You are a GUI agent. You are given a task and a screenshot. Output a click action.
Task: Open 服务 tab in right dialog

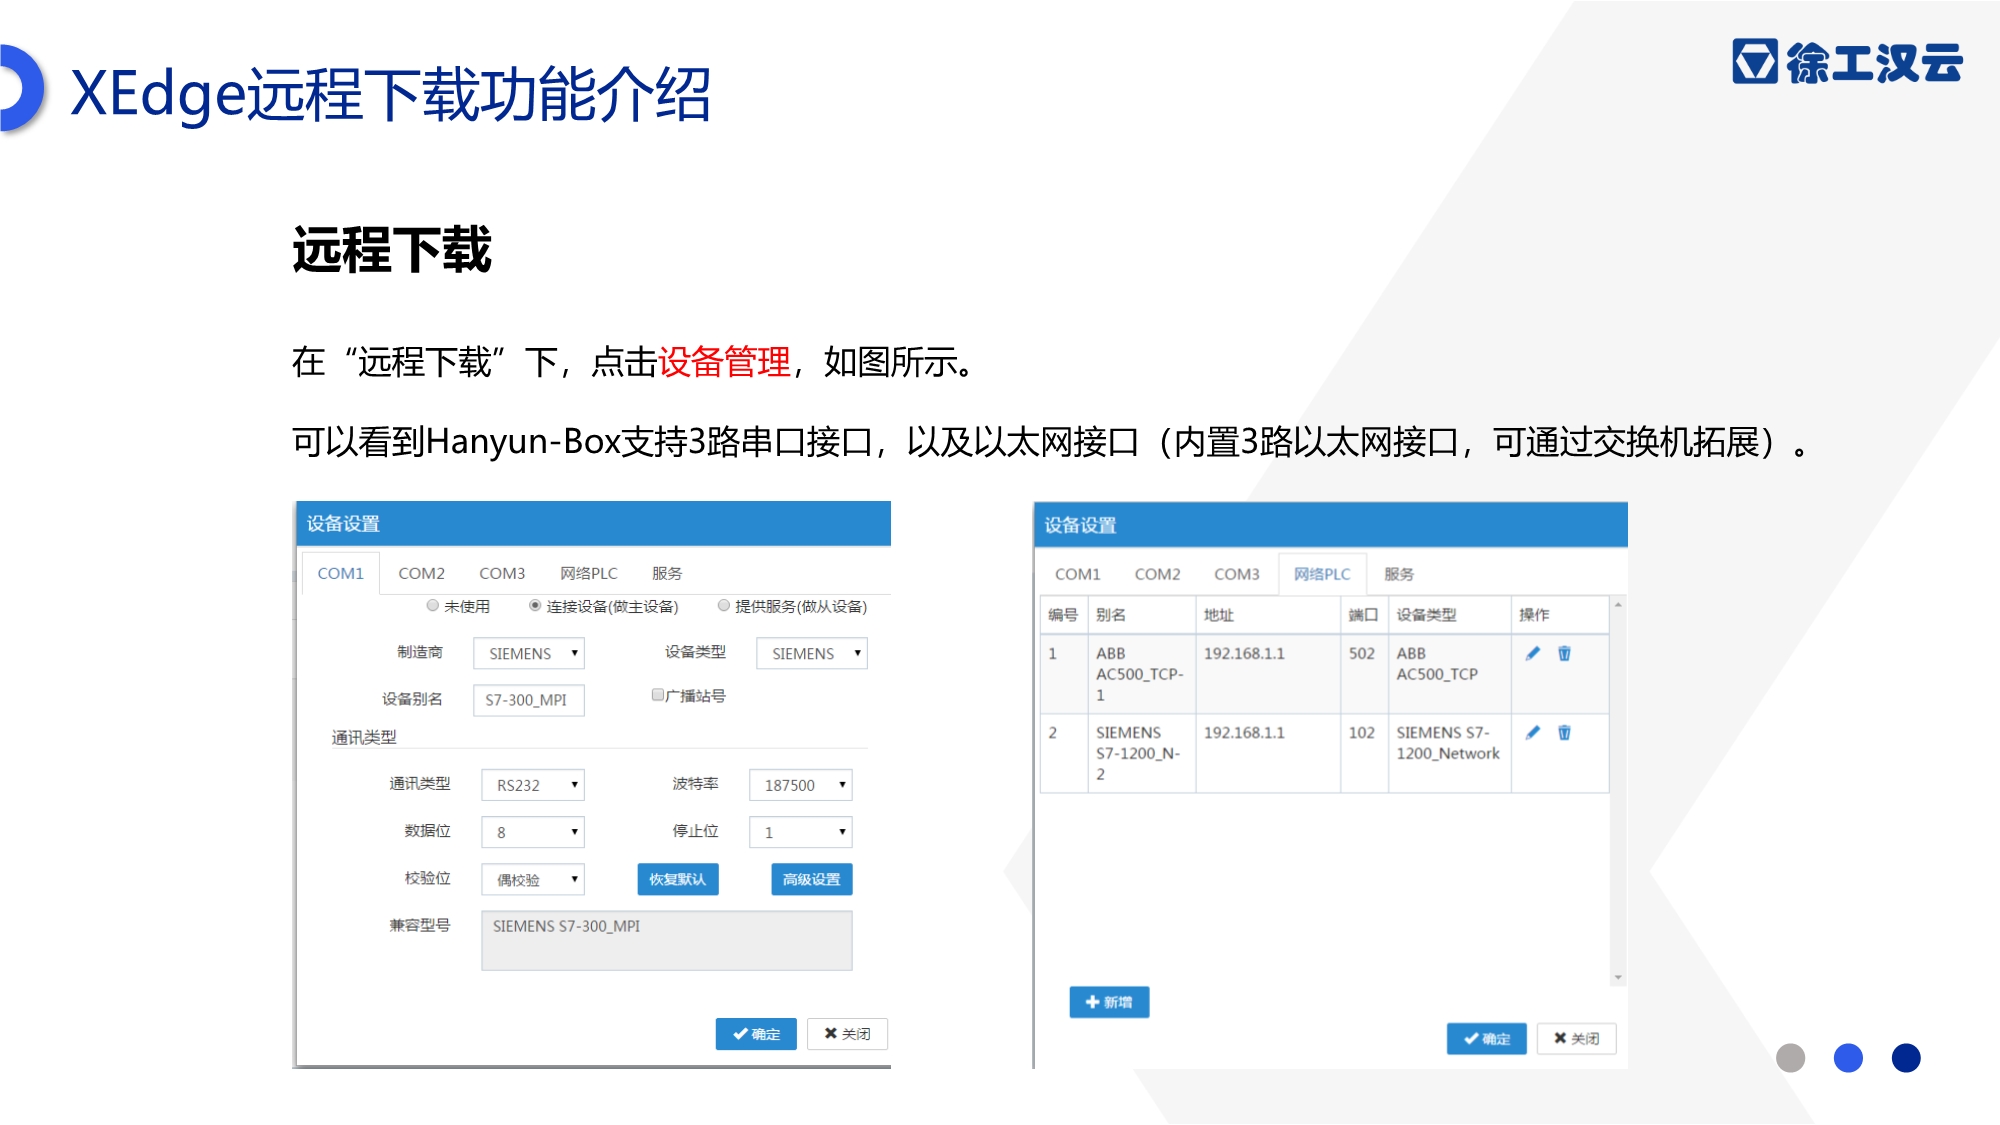coord(1399,574)
